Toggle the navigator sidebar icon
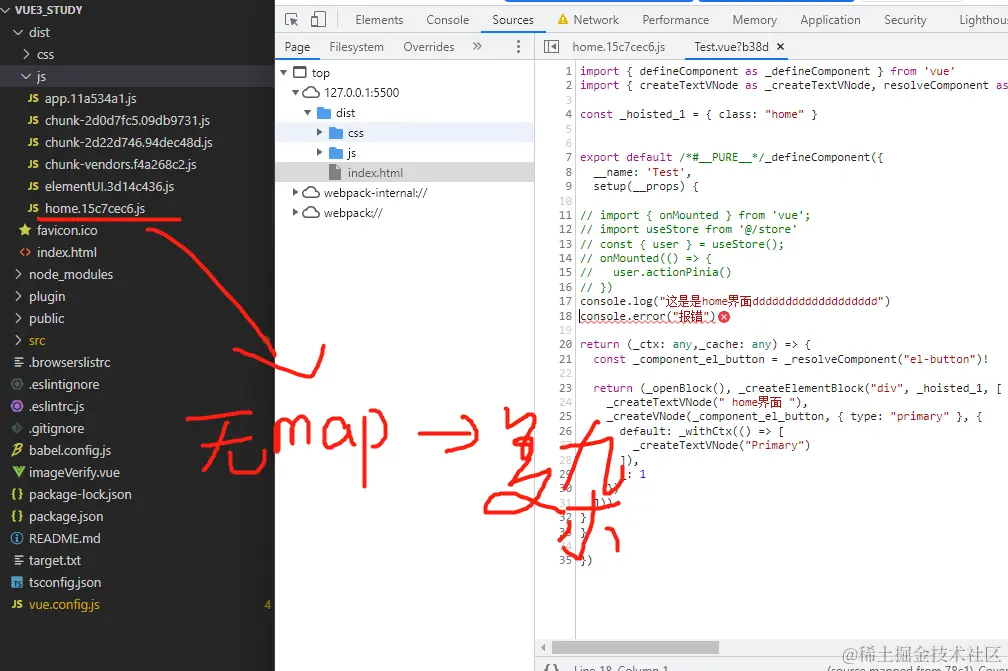Image resolution: width=1008 pixels, height=671 pixels. [551, 46]
